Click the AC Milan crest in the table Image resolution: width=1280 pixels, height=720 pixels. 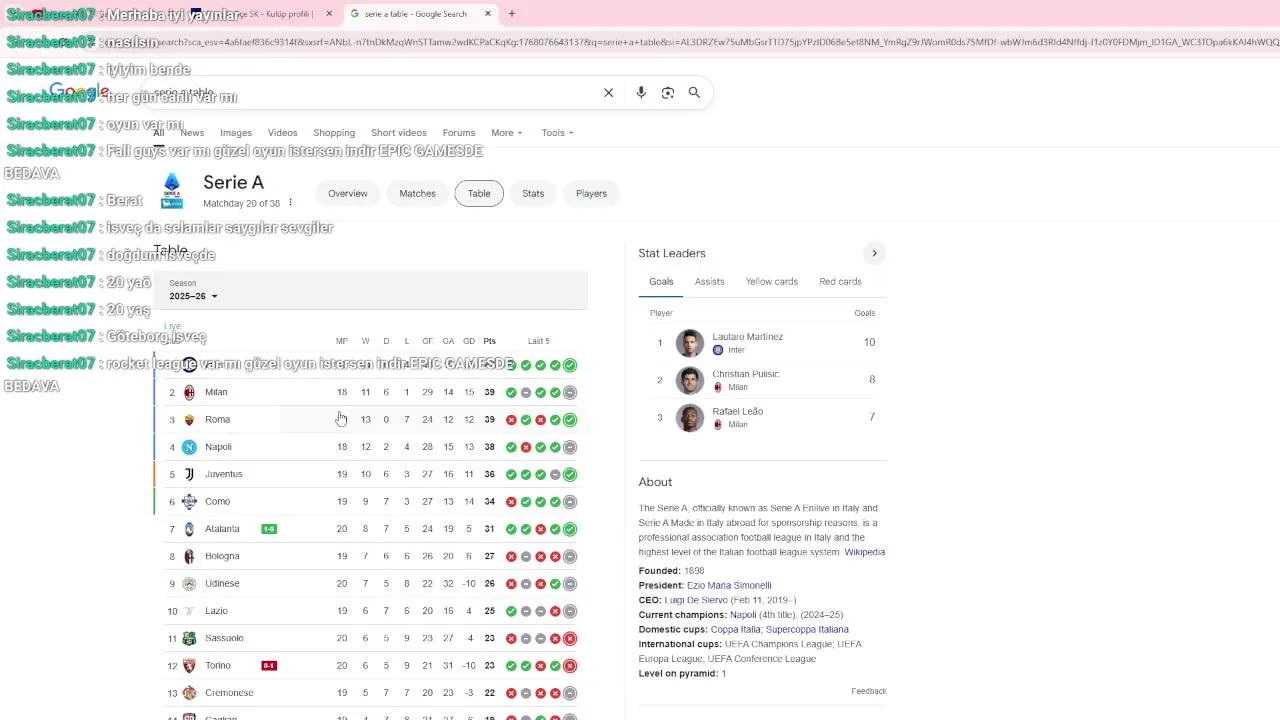tap(189, 392)
